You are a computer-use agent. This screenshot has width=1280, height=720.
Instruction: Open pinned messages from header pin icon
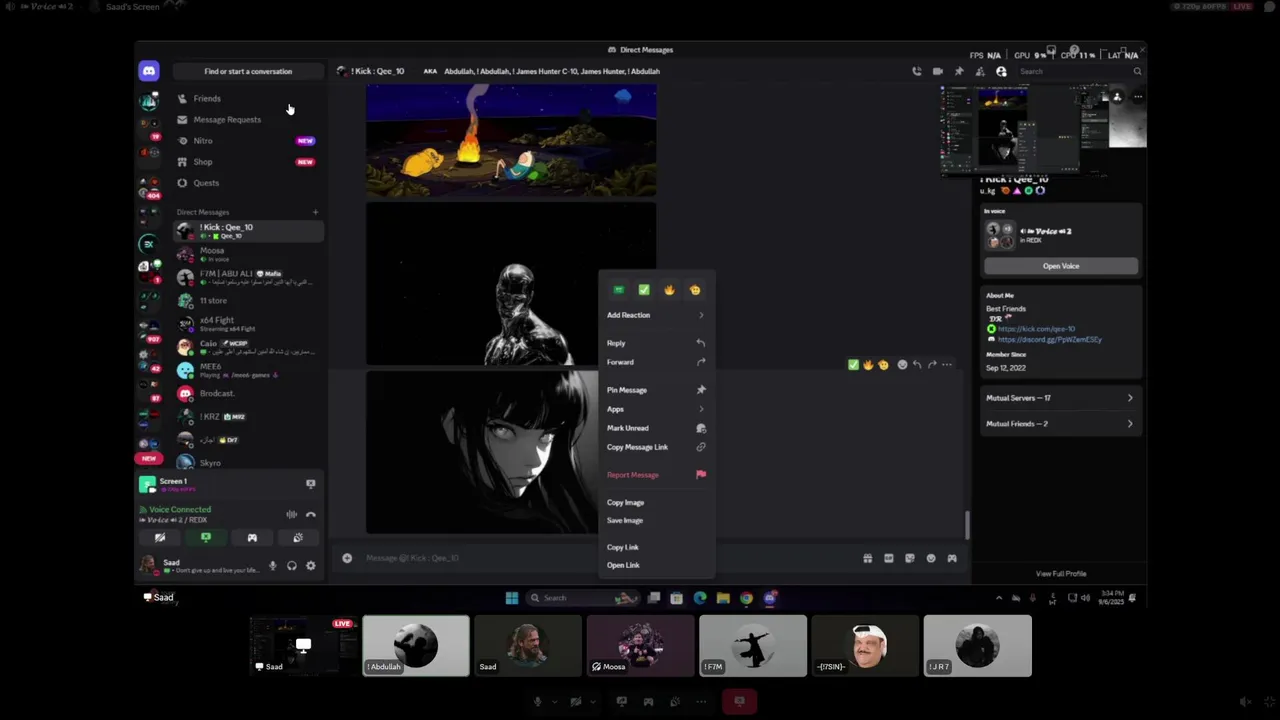click(959, 71)
